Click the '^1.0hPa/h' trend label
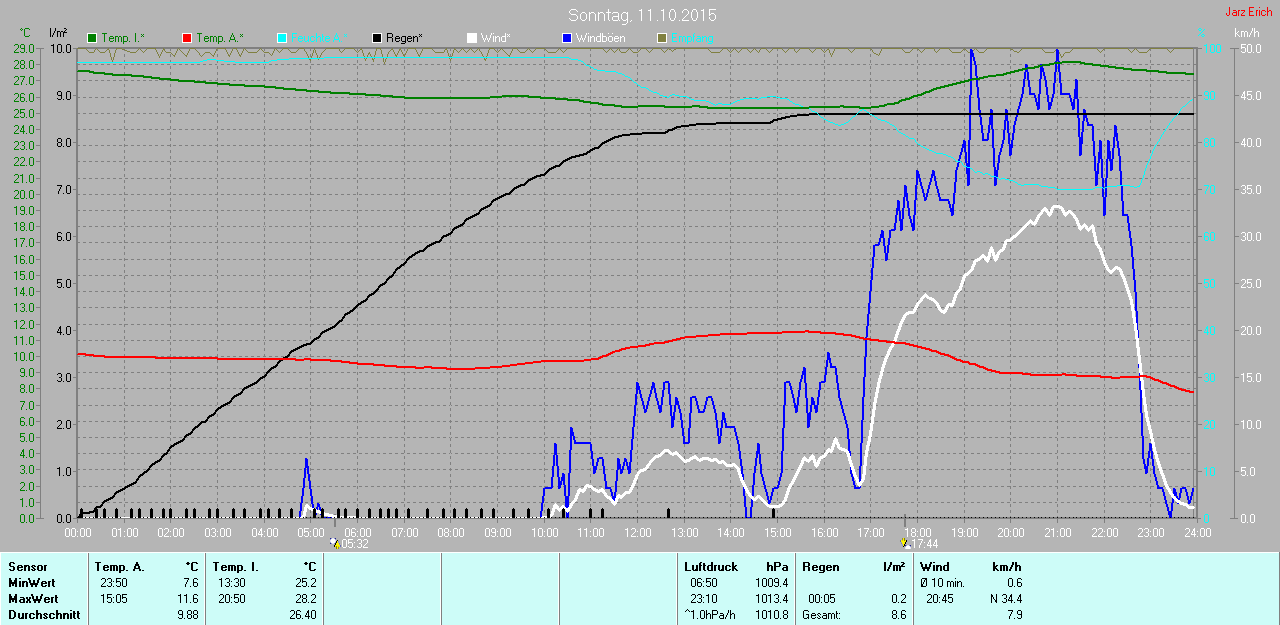 (x=710, y=615)
